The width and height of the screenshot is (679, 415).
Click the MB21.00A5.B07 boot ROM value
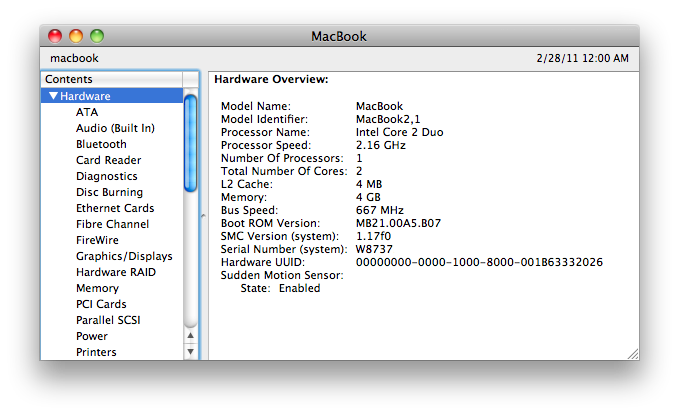click(x=398, y=223)
